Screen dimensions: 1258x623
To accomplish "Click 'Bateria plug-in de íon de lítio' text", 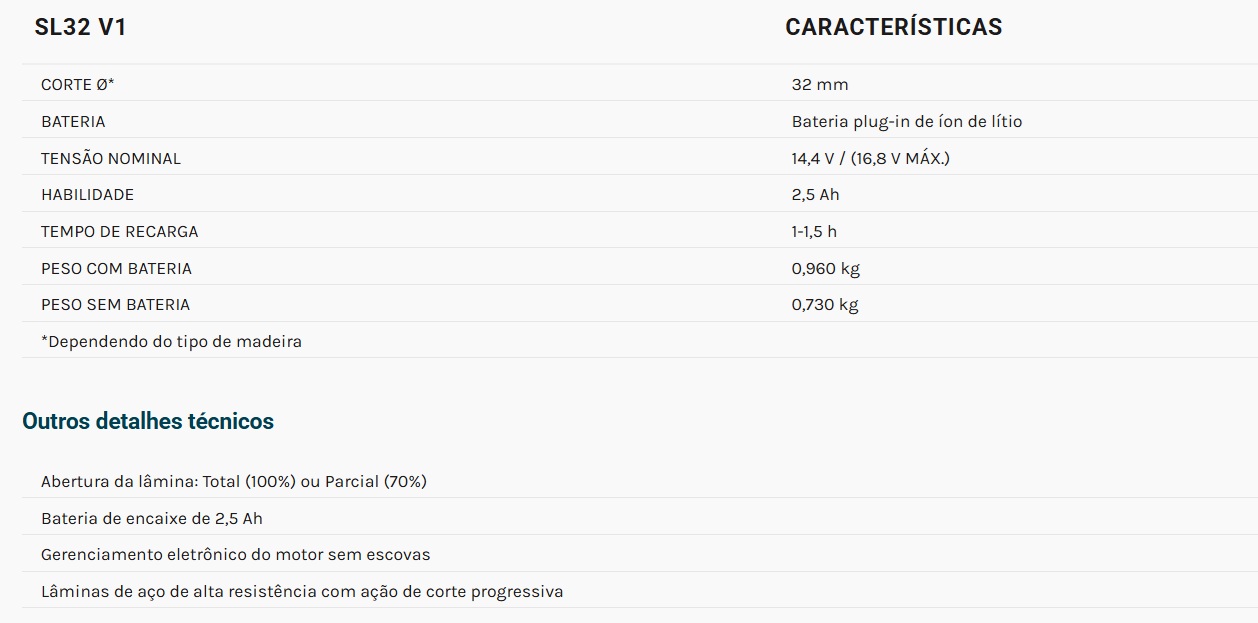I will [x=906, y=122].
